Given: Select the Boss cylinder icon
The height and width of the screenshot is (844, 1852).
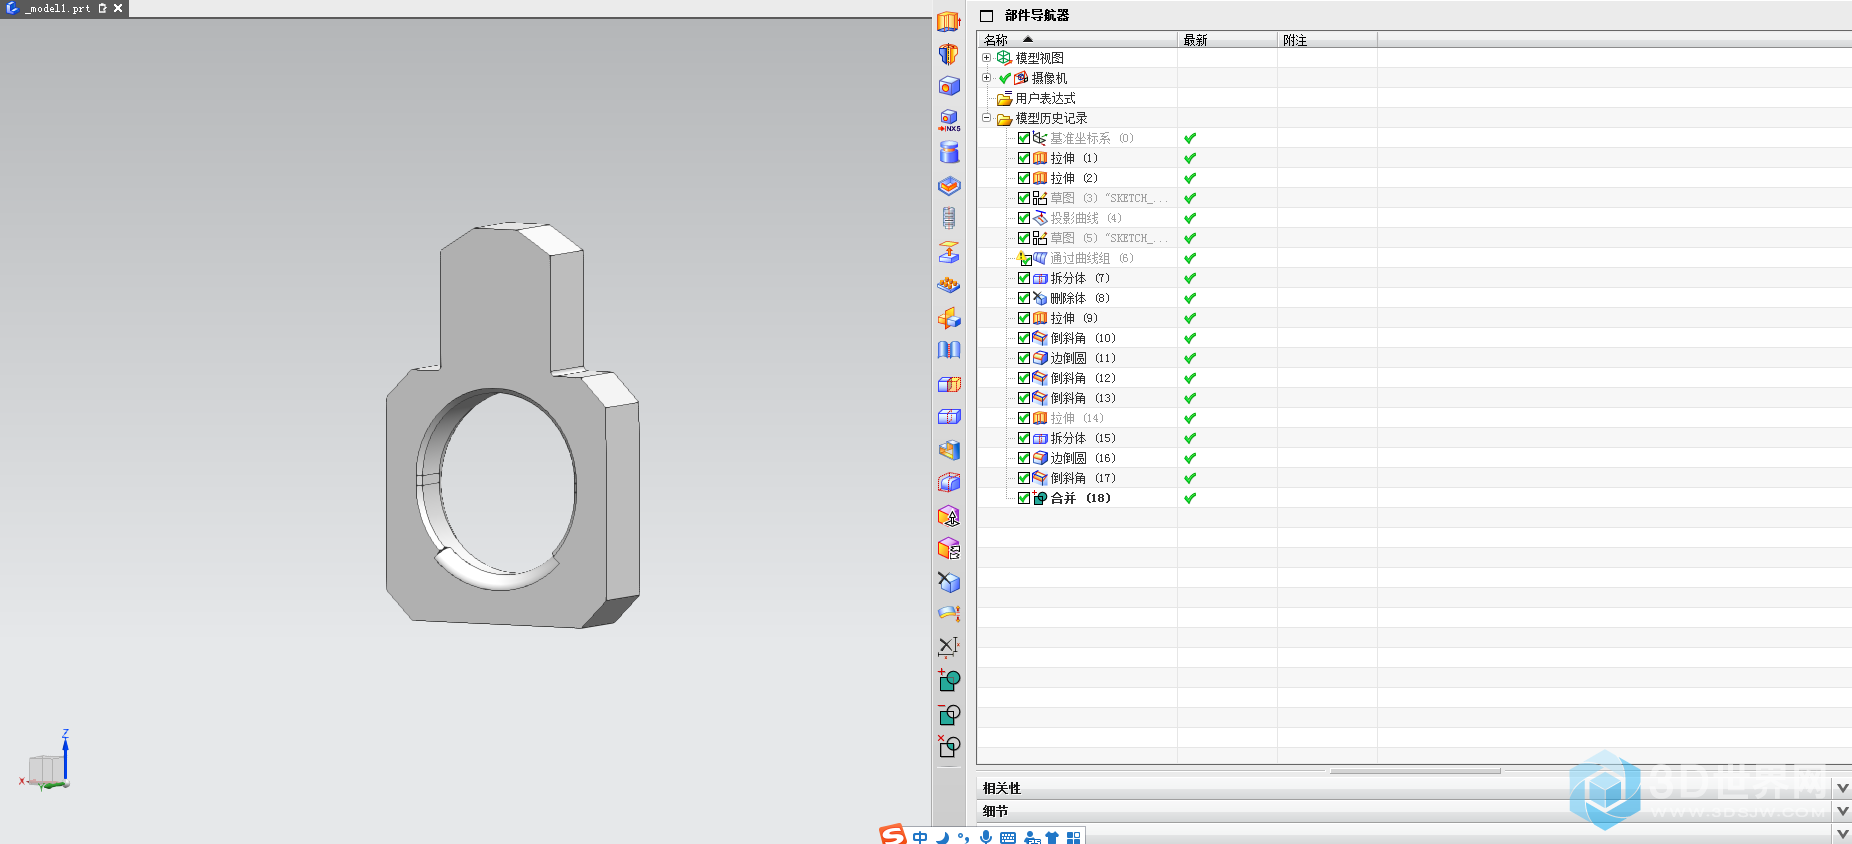Looking at the screenshot, I should point(949,153).
